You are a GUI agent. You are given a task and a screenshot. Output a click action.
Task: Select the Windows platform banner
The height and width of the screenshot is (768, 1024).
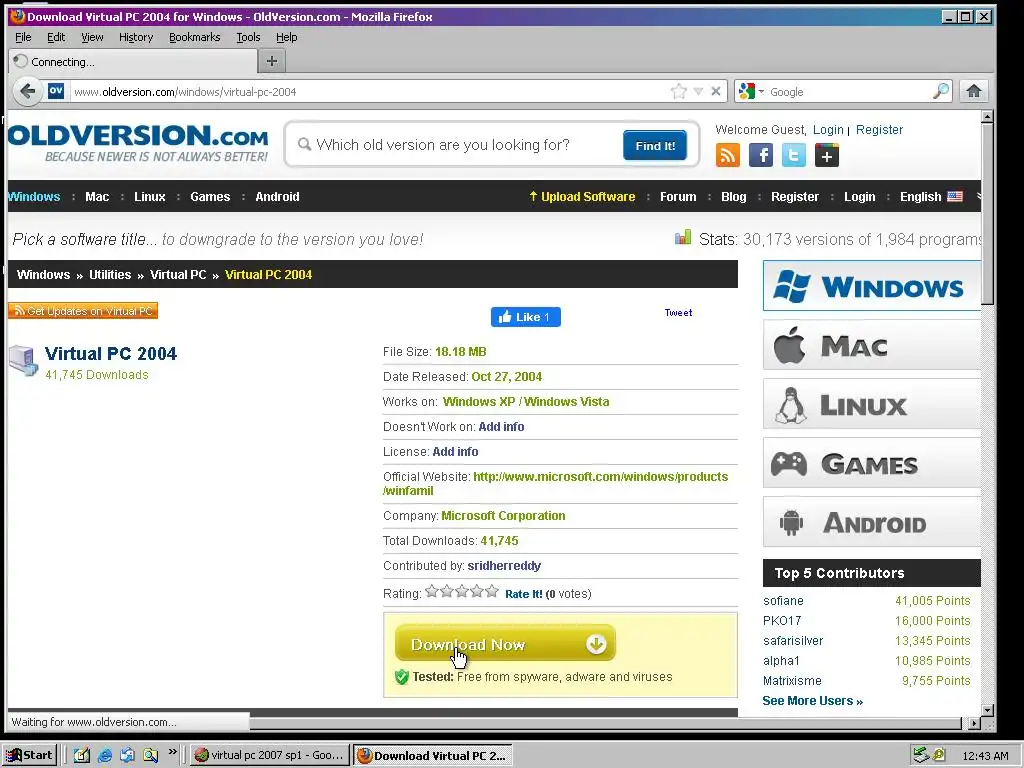[x=872, y=286]
